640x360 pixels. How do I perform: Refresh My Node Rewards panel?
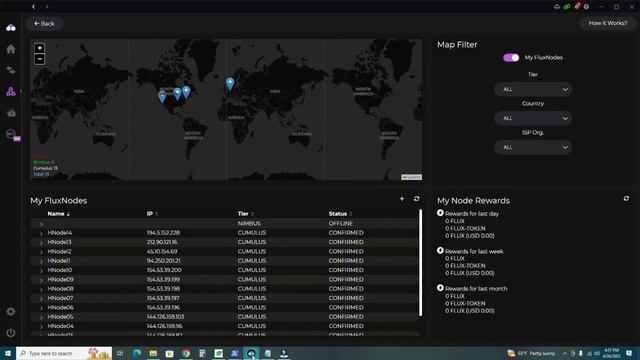click(626, 199)
